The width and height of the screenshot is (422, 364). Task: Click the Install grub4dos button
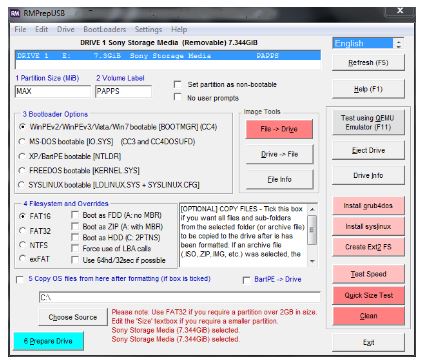[x=368, y=206]
